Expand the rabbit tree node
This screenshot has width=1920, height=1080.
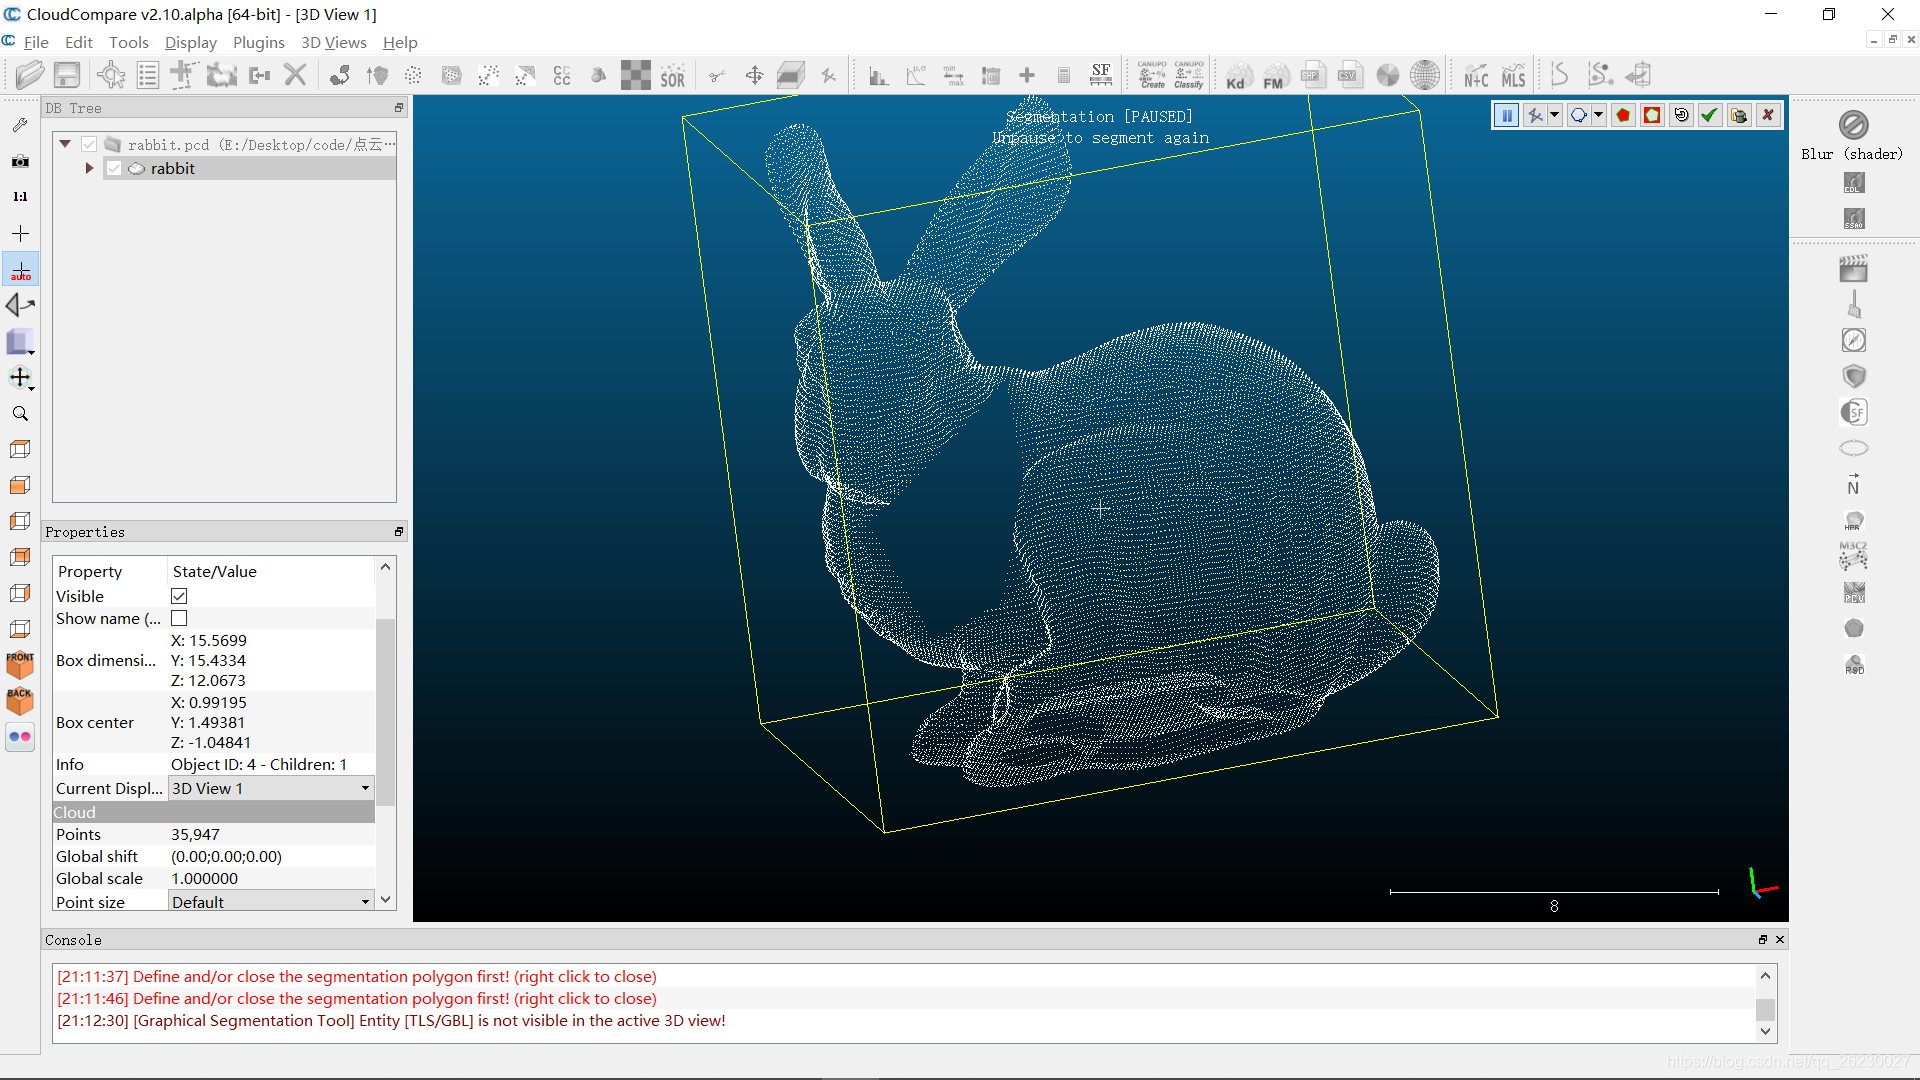[89, 168]
